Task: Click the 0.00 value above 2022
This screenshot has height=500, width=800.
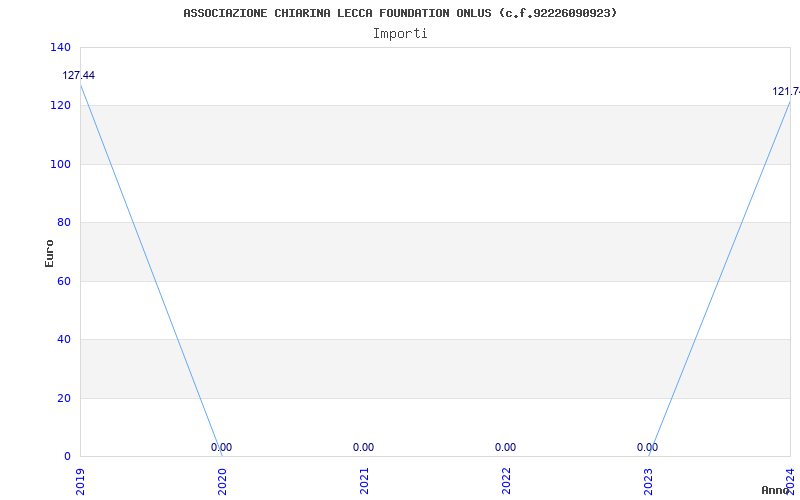Action: pos(505,447)
